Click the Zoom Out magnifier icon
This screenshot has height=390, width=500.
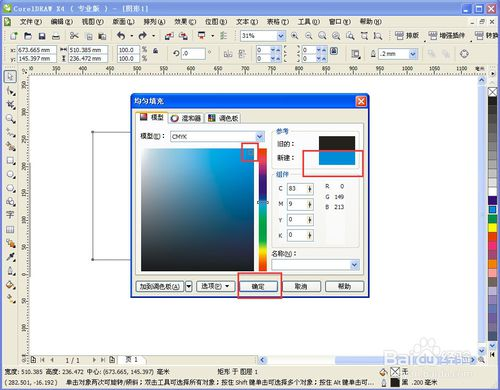309,36
